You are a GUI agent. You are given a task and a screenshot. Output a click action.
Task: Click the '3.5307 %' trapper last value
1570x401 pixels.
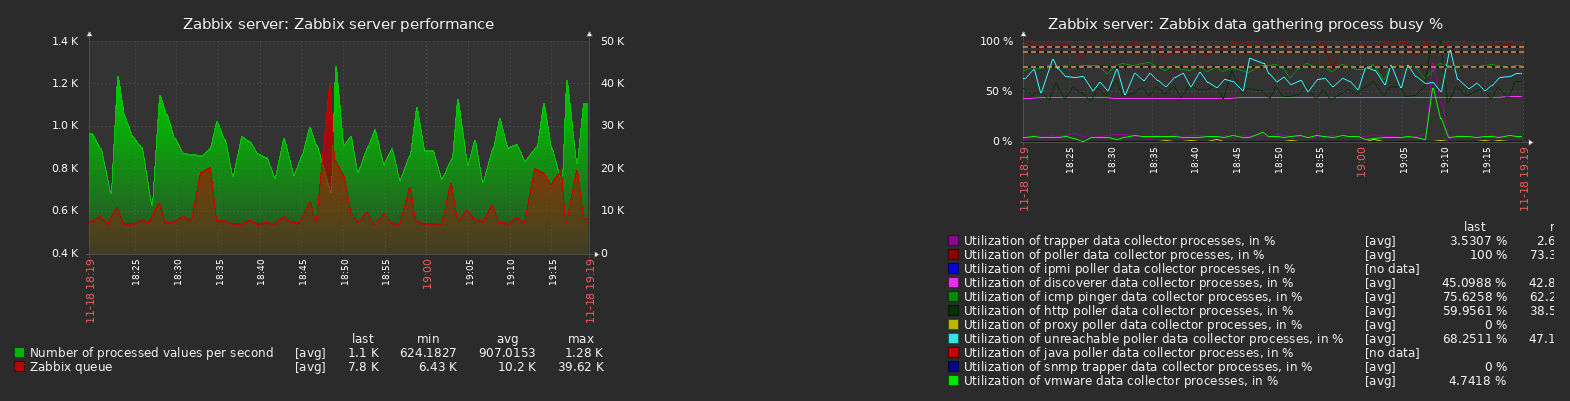click(x=1478, y=241)
